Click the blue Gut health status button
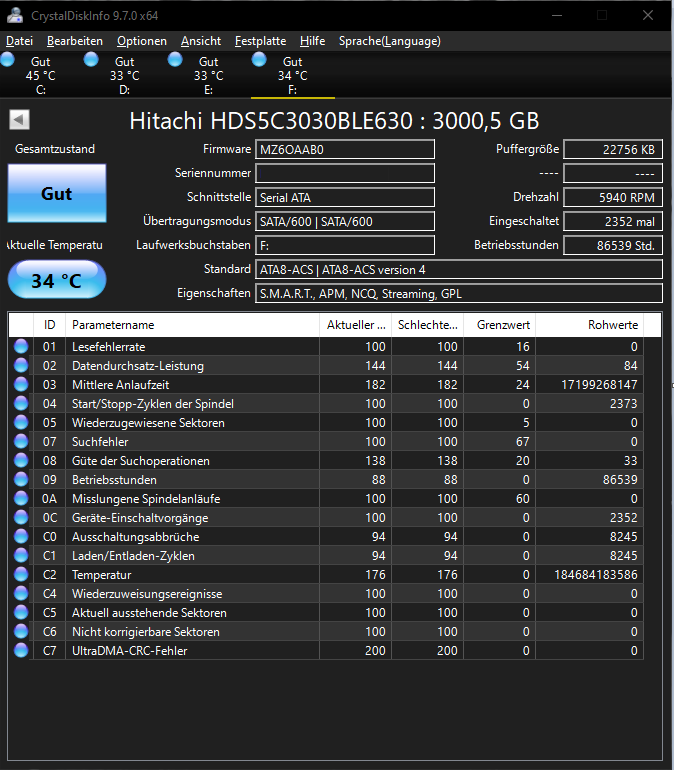The image size is (674, 770). 57,193
